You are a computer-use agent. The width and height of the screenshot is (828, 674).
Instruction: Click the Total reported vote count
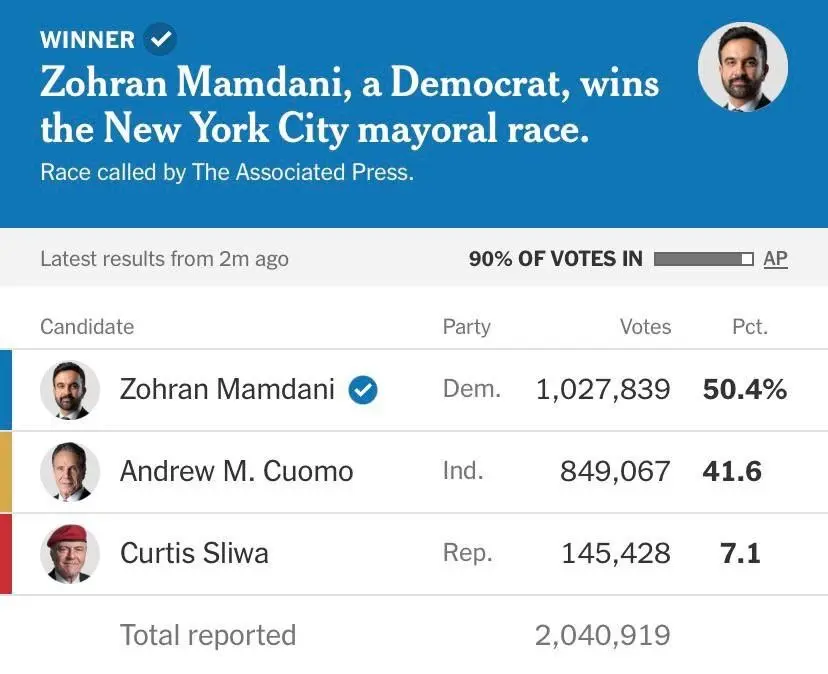coord(602,636)
